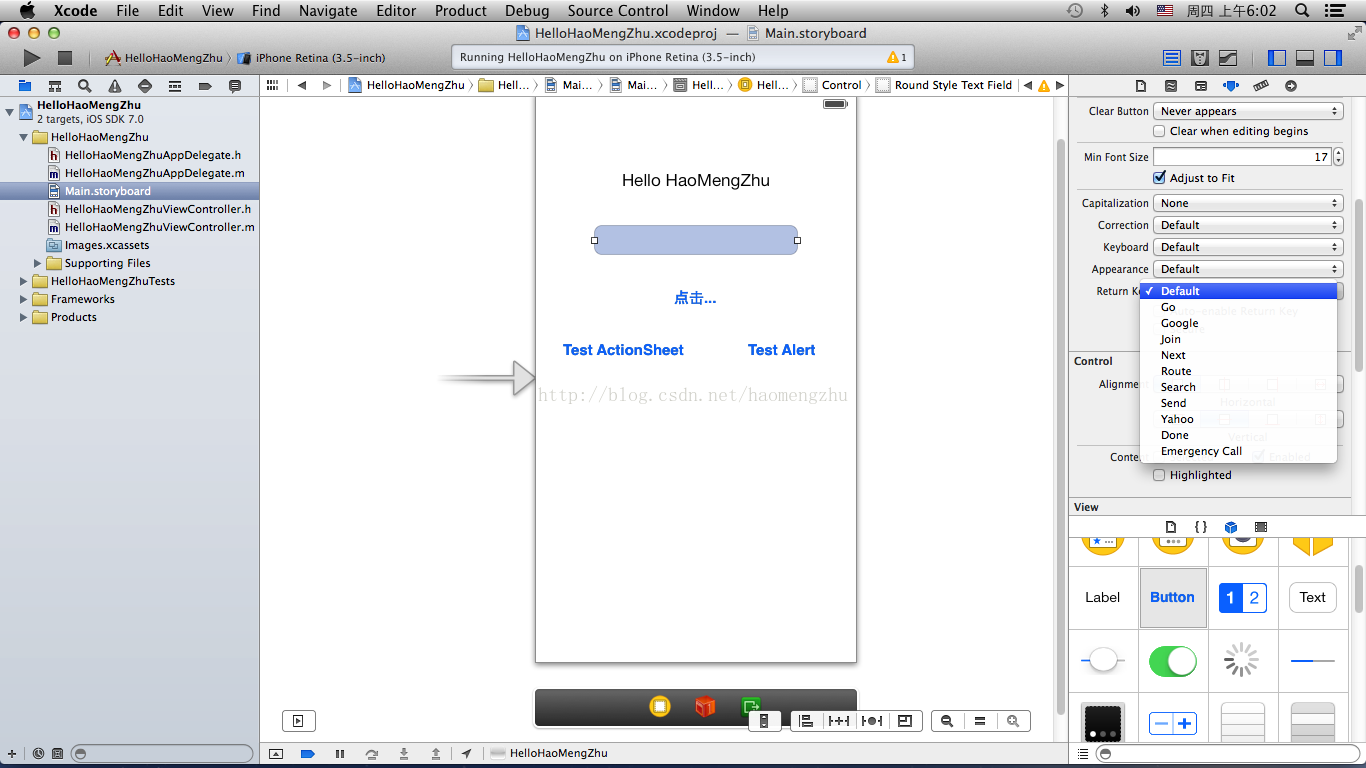Select the 点击... button on the canvas
The image size is (1366, 768).
coord(695,298)
